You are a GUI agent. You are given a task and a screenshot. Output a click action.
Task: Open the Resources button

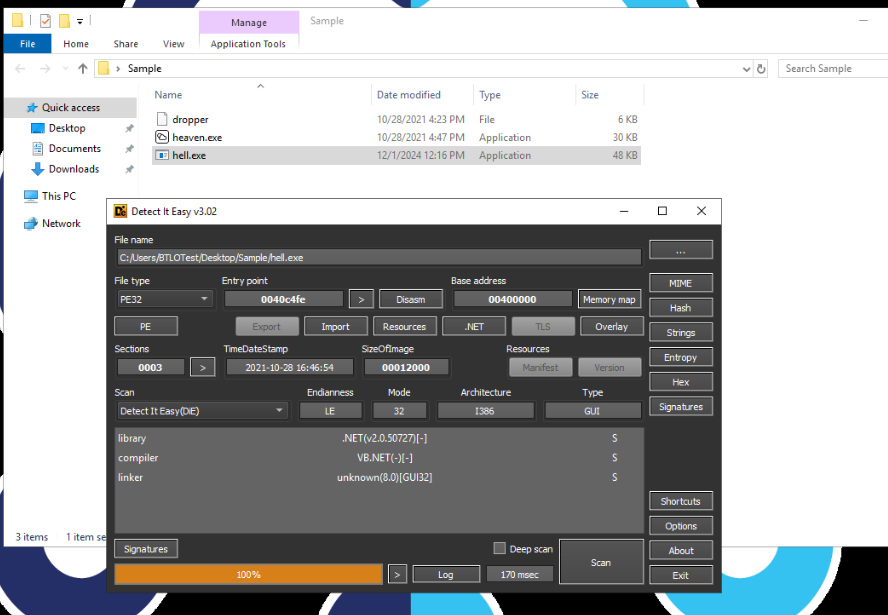(x=404, y=326)
